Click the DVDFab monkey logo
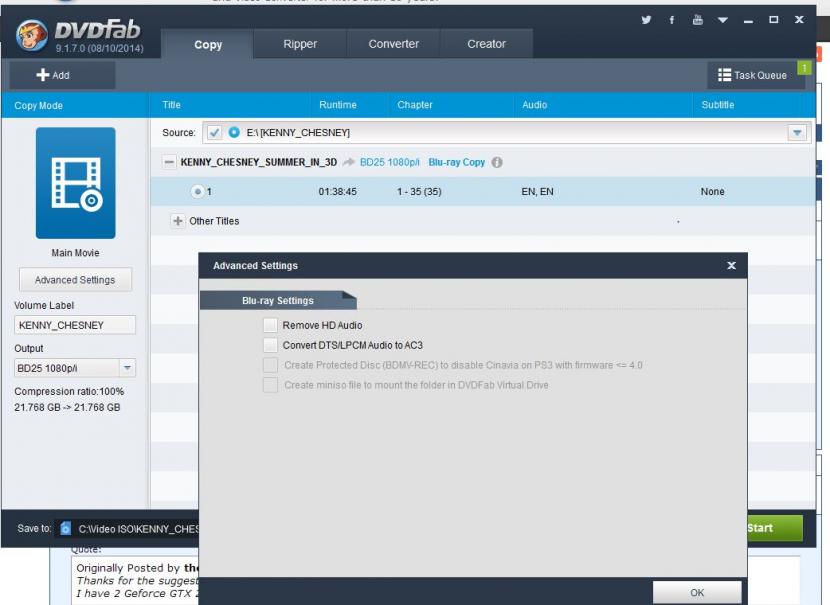Screen dimensions: 830x605 click(x=32, y=35)
